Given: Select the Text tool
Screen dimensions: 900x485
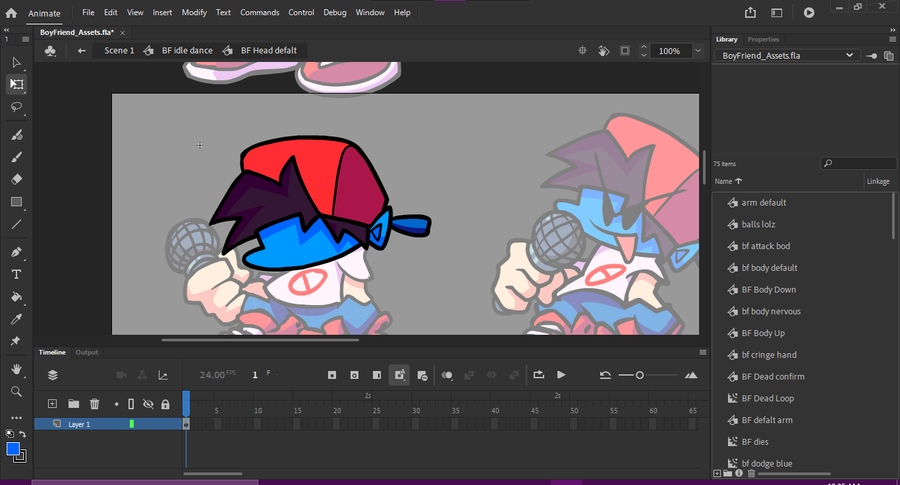Looking at the screenshot, I should [x=16, y=274].
